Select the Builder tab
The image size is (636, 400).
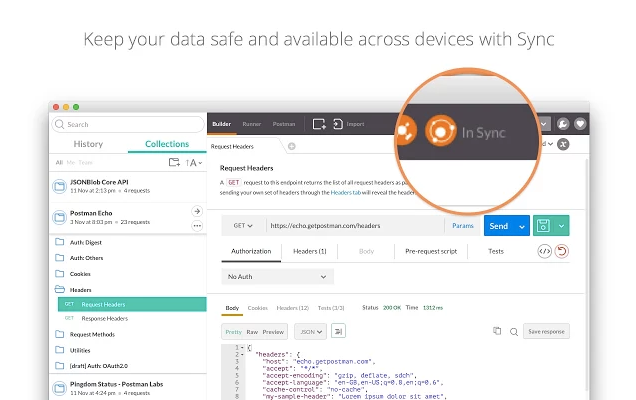click(221, 124)
